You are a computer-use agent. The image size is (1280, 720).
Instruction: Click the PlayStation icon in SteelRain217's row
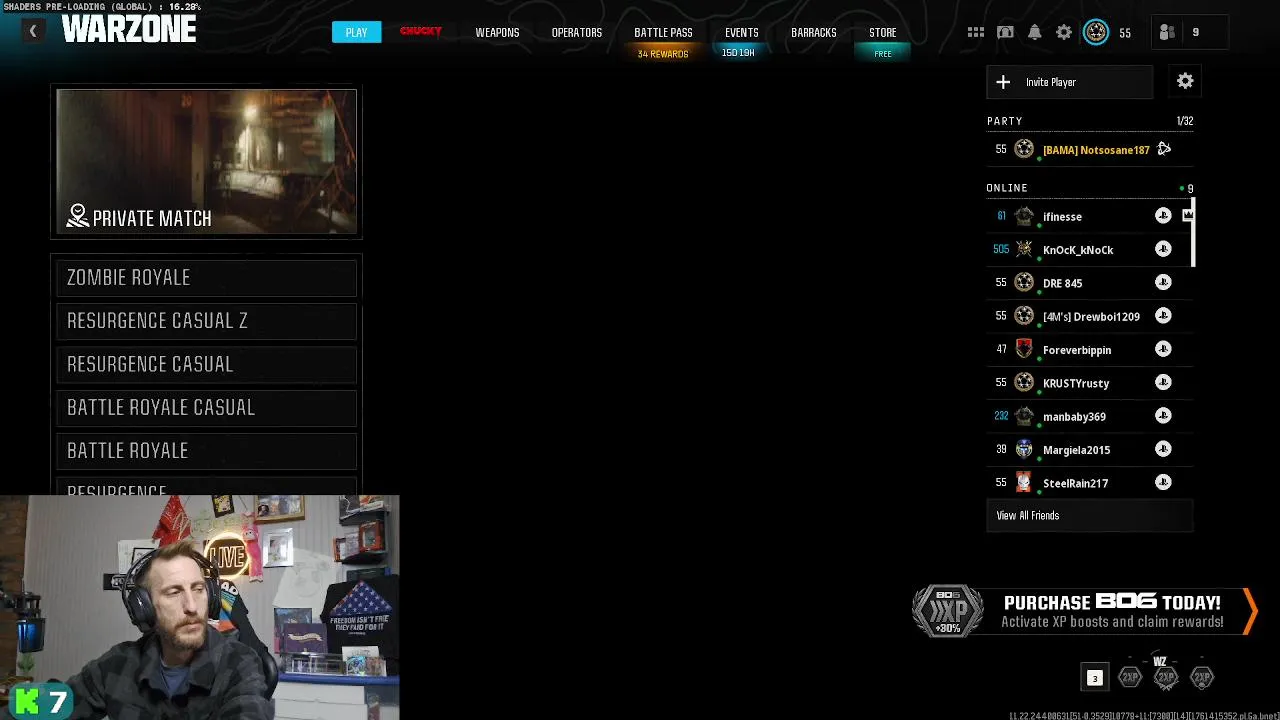point(1163,482)
